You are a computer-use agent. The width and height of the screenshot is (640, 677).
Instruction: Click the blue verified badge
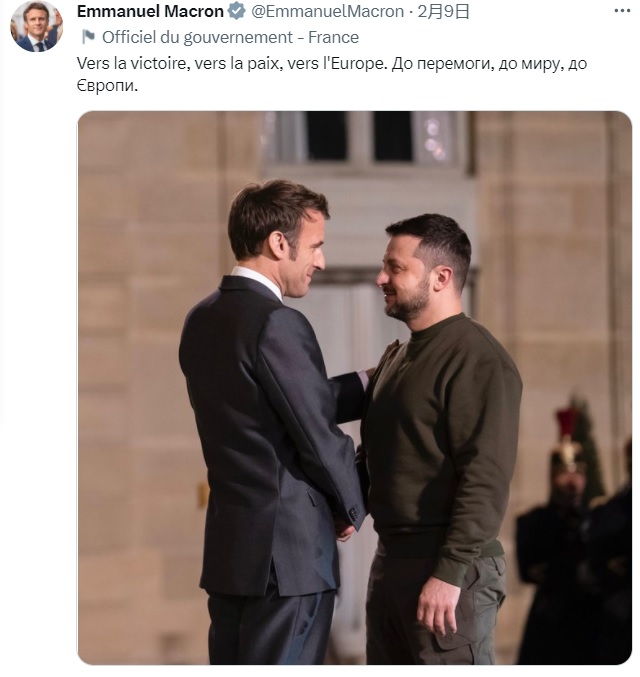[237, 12]
